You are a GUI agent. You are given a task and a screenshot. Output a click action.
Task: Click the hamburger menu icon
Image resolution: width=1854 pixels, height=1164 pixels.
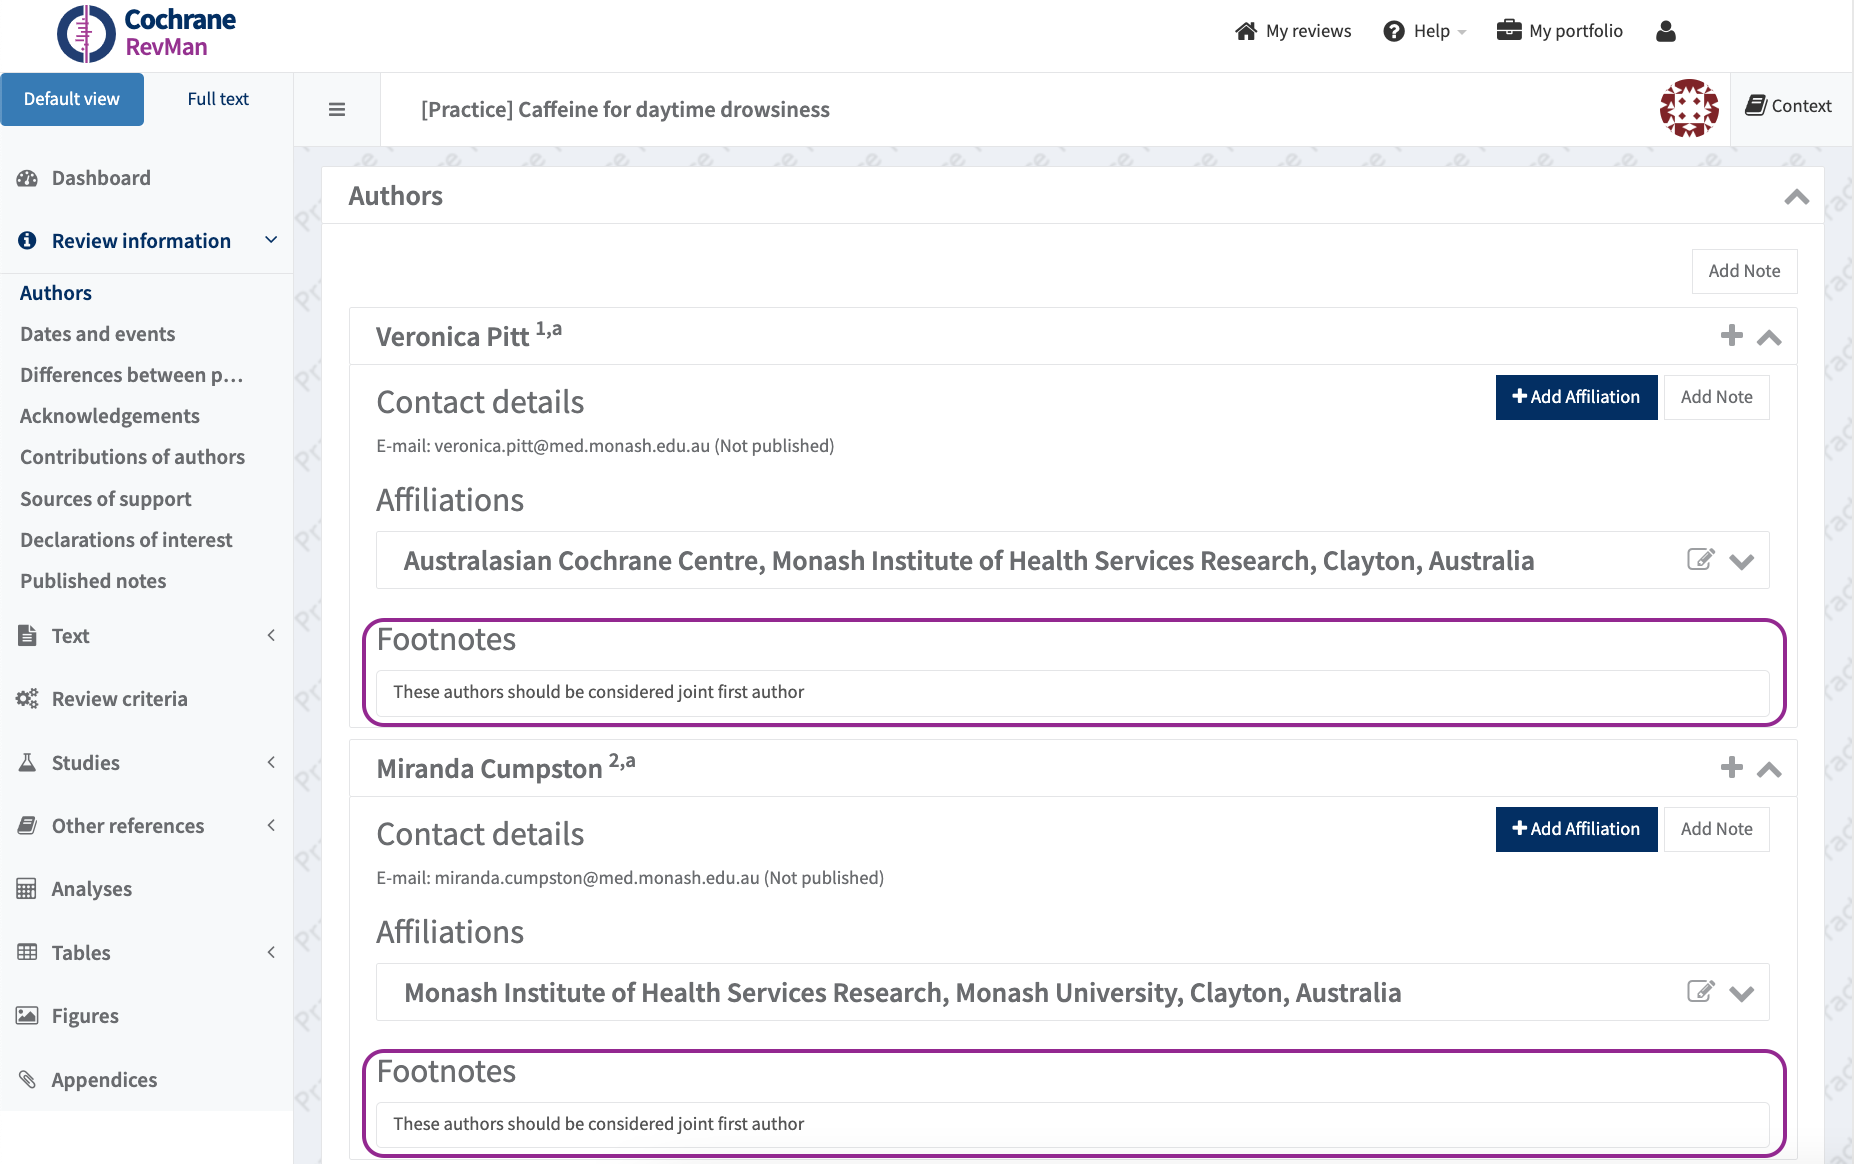coord(337,110)
